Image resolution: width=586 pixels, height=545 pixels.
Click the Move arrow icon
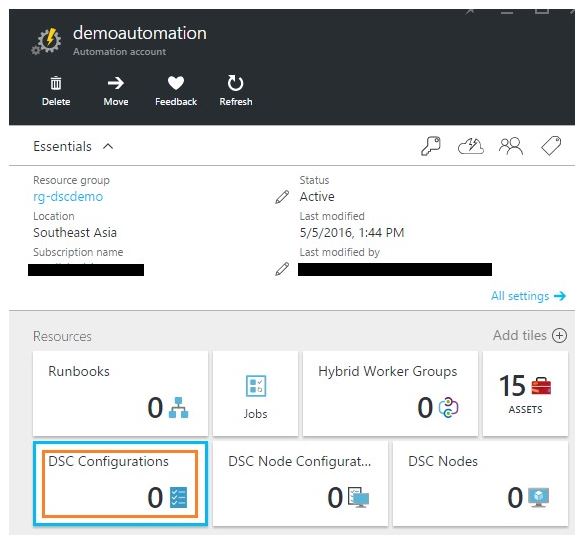coord(116,83)
